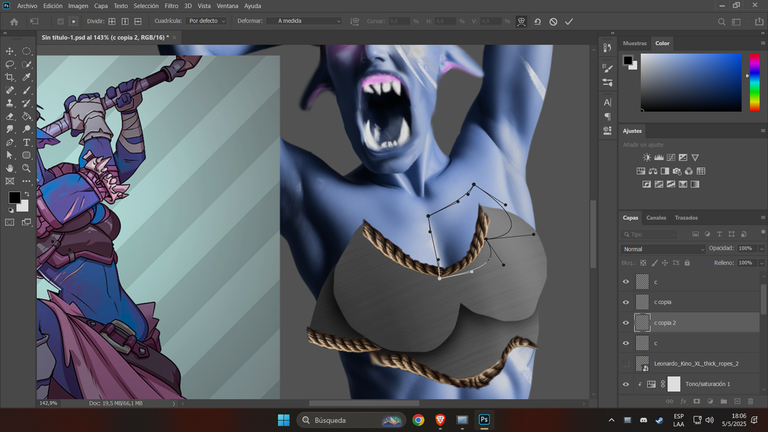Click the hue spectrum slider
The image size is (768, 432).
click(755, 82)
